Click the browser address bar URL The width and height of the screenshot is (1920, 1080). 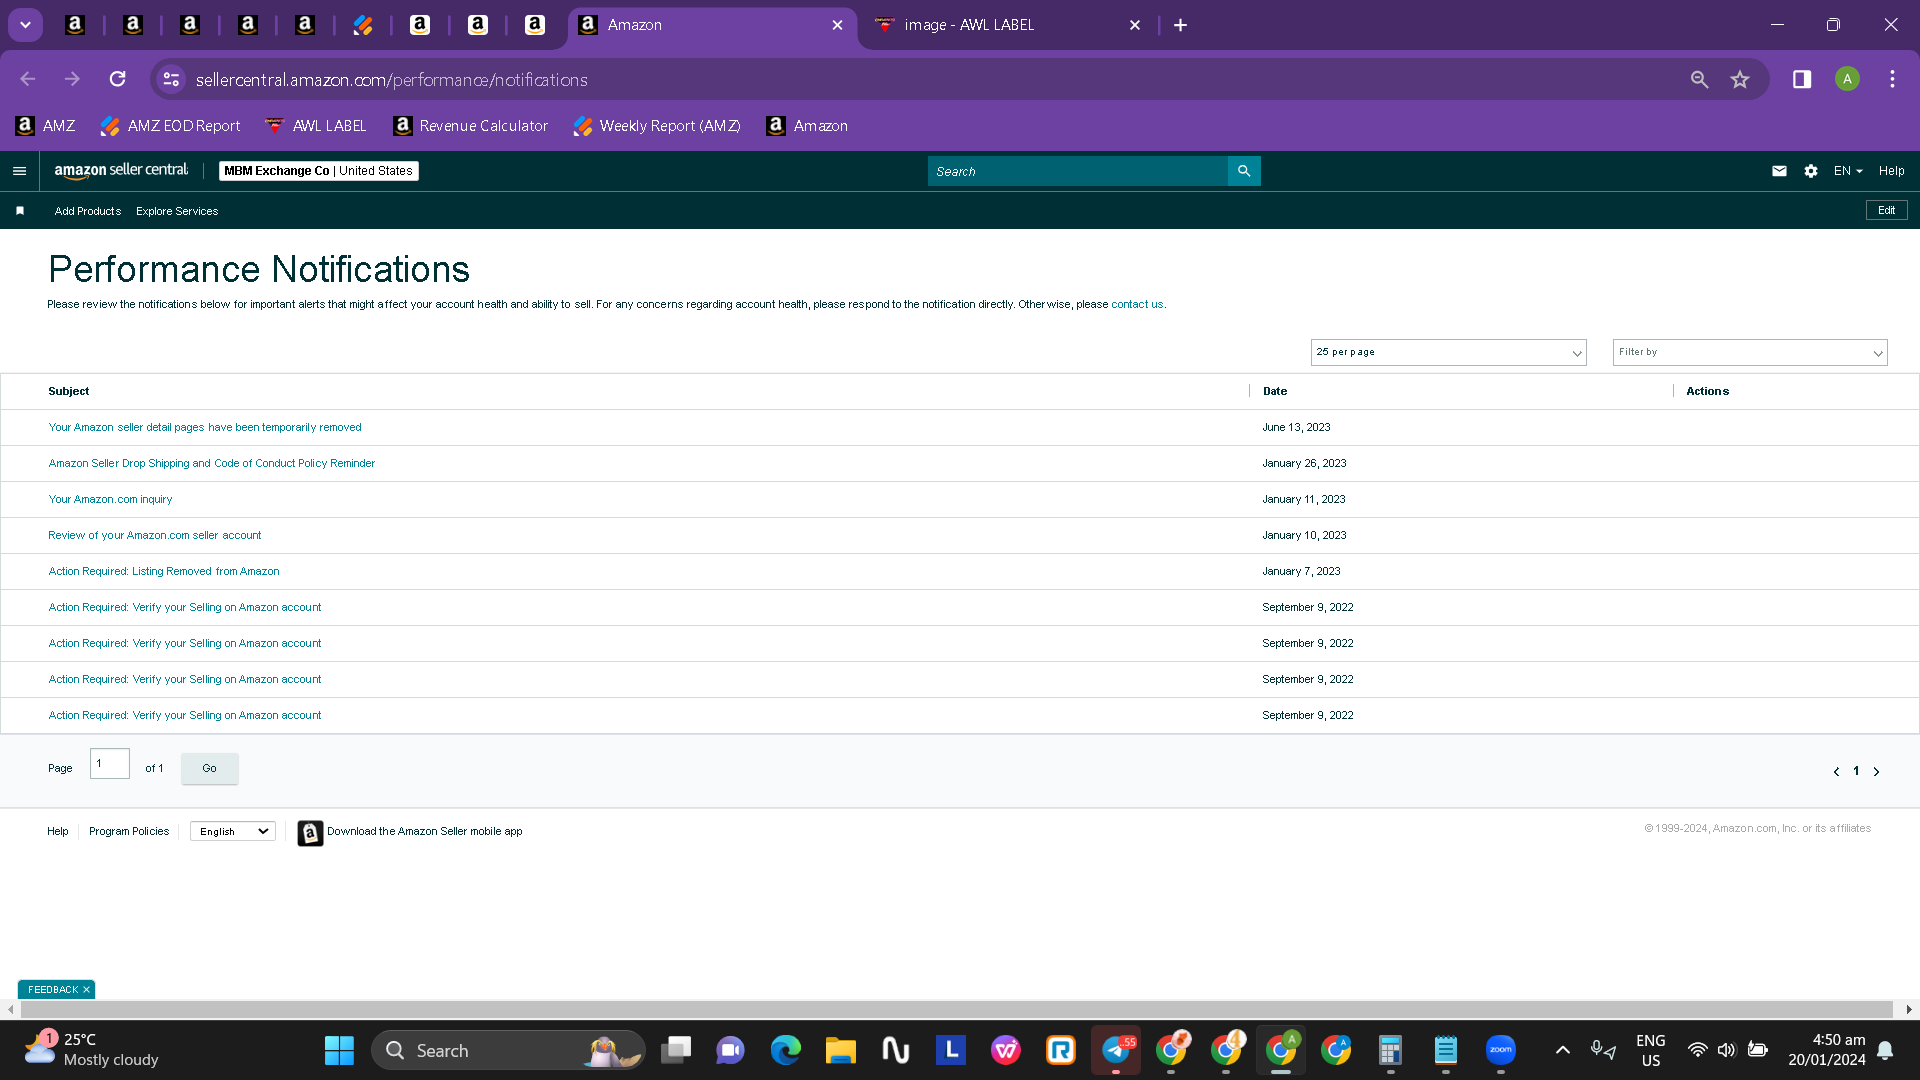pyautogui.click(x=392, y=79)
